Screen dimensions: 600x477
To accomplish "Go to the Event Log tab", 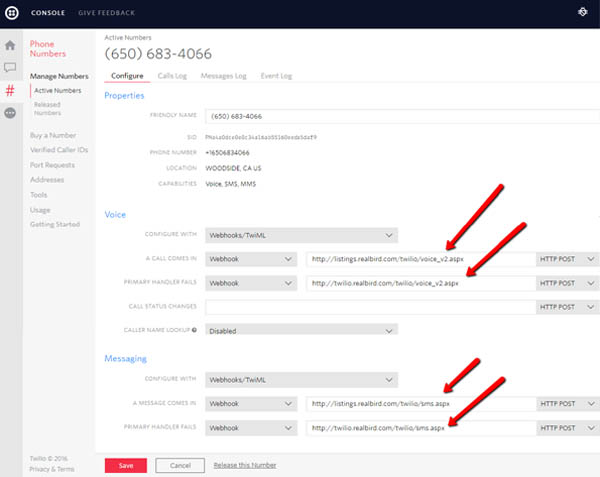I will 277,76.
